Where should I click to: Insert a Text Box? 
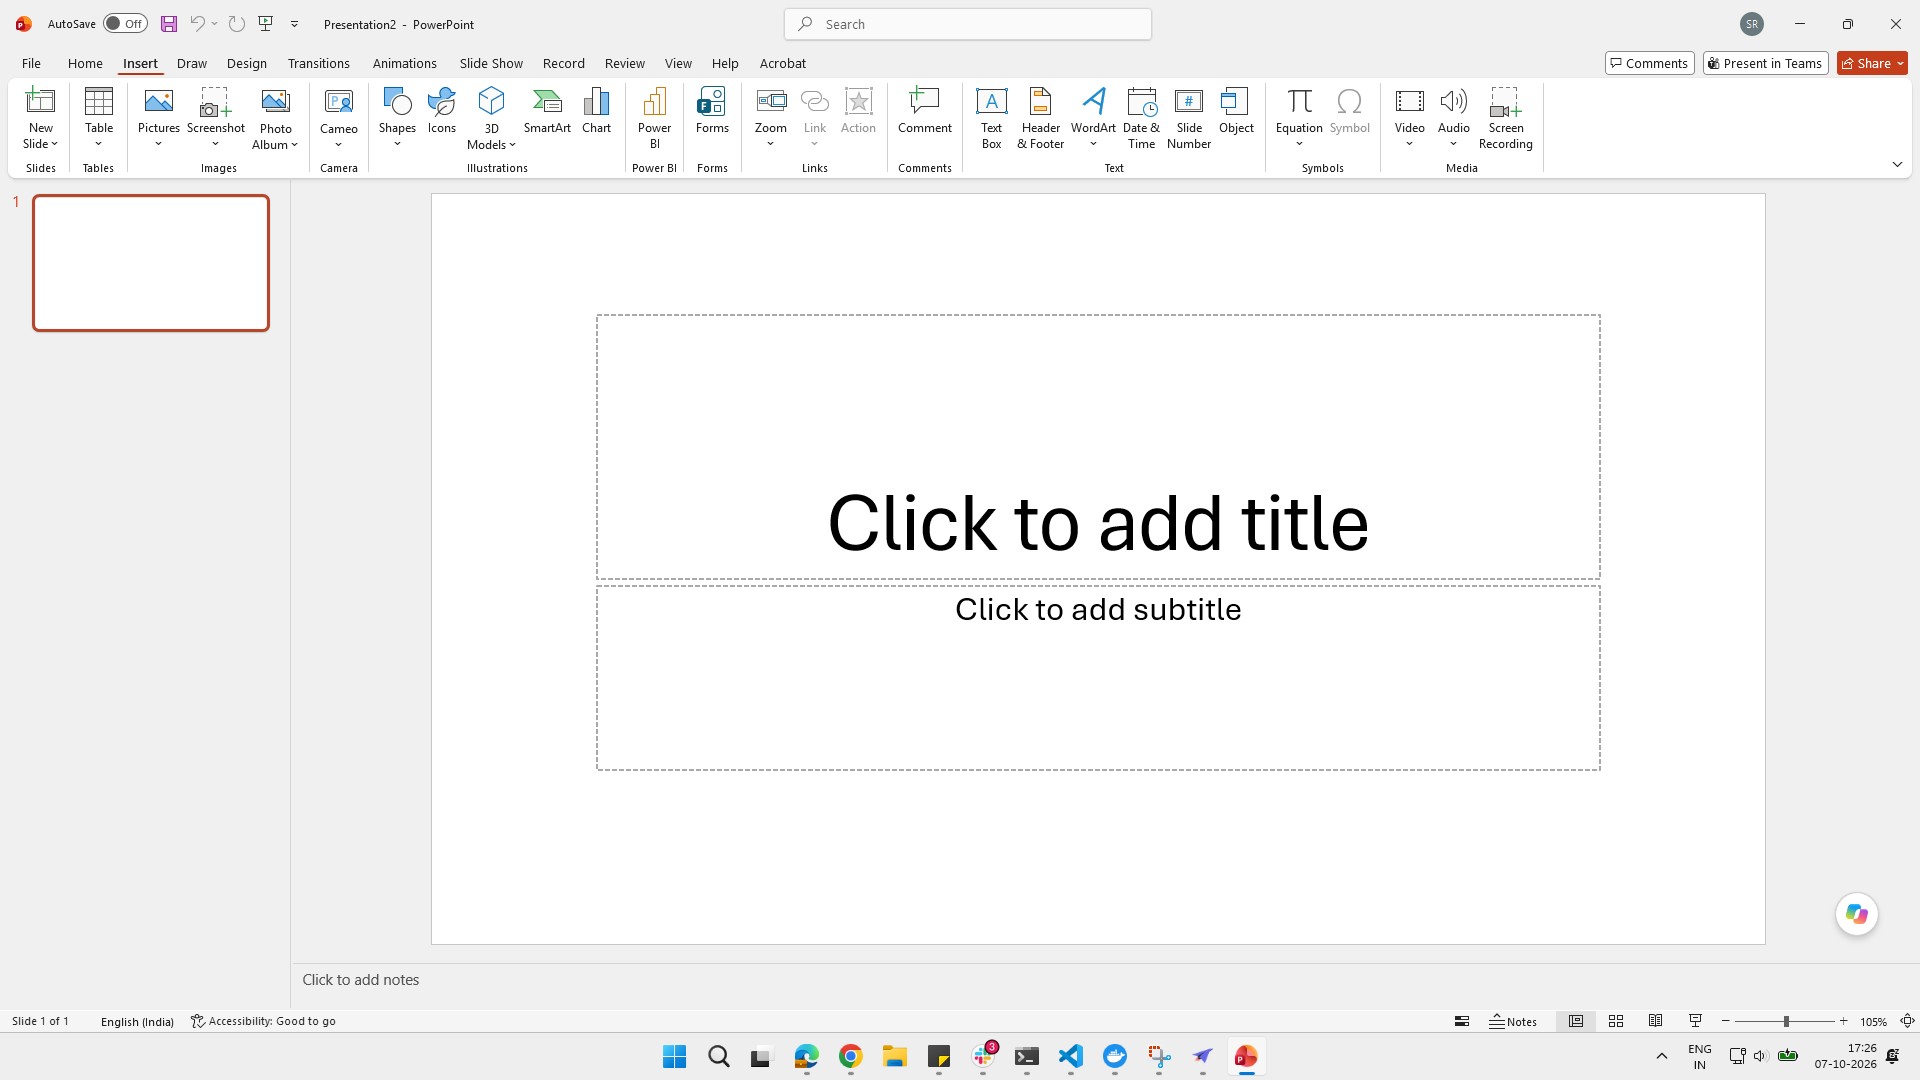click(991, 117)
